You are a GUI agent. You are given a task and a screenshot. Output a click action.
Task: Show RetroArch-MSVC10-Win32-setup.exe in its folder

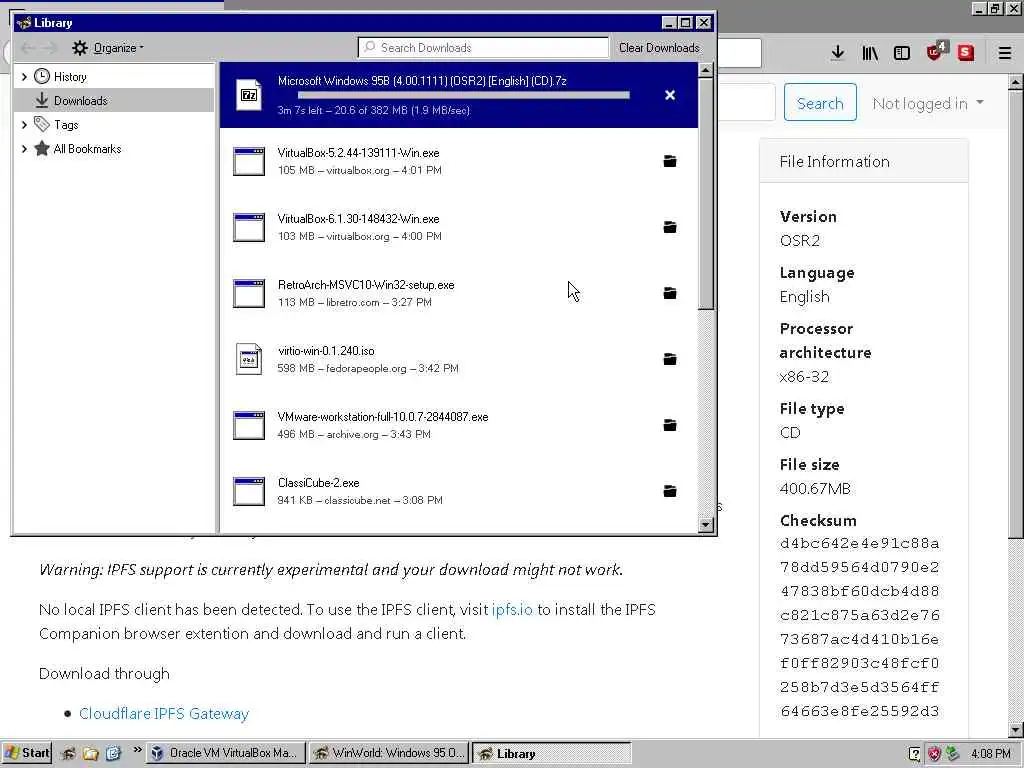click(669, 293)
